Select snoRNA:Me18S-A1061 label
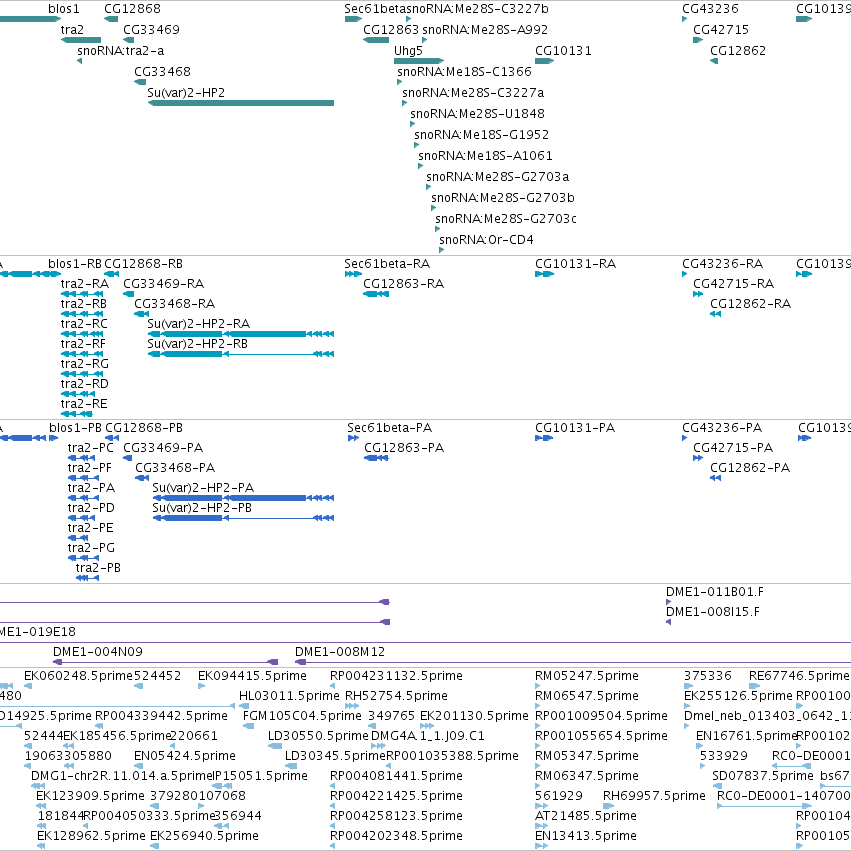Viewport: 851px width, 851px height. pyautogui.click(x=485, y=156)
